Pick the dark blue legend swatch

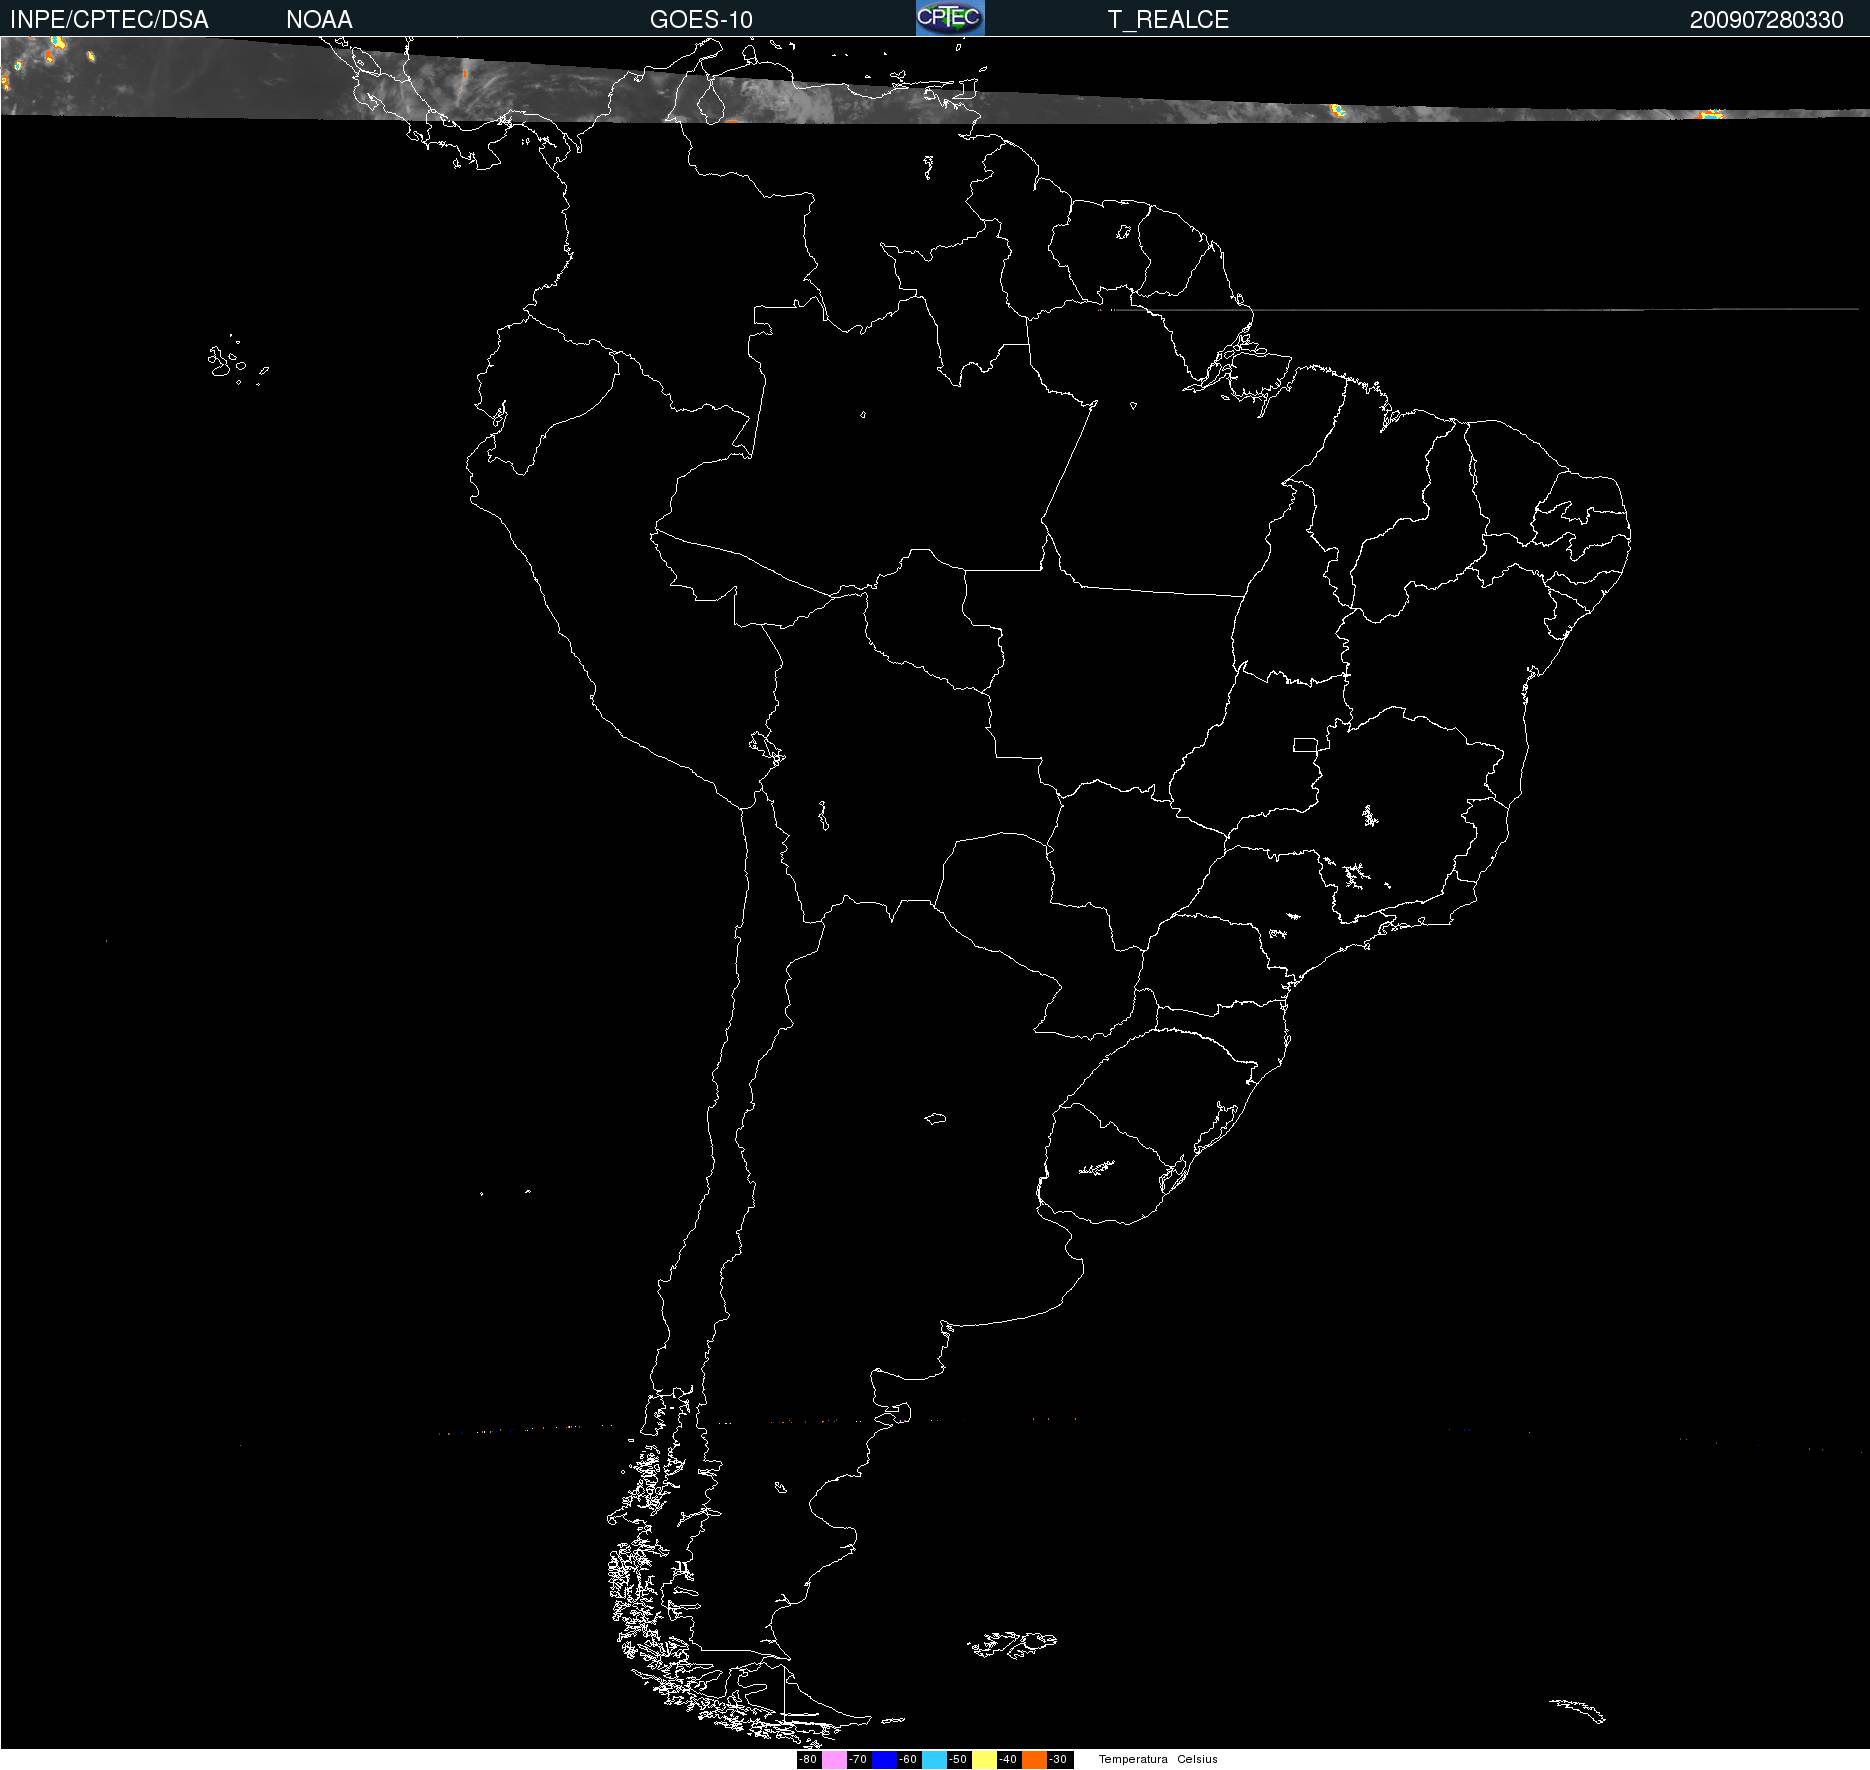(884, 1759)
